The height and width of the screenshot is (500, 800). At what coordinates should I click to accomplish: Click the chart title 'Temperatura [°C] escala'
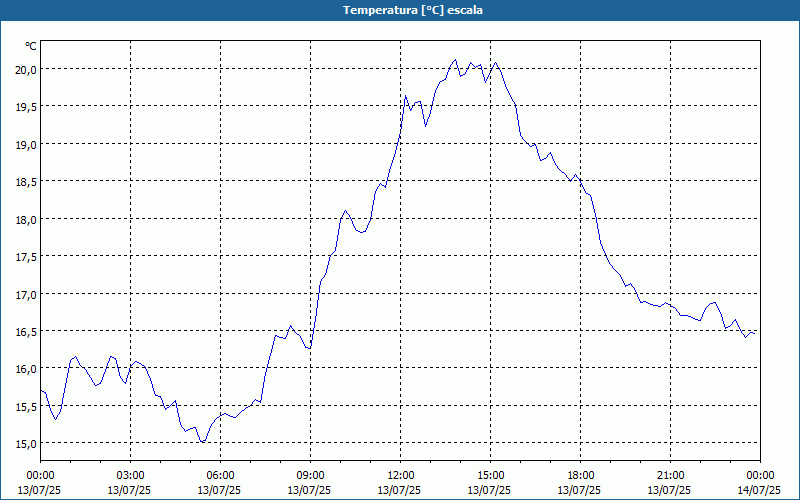point(413,10)
